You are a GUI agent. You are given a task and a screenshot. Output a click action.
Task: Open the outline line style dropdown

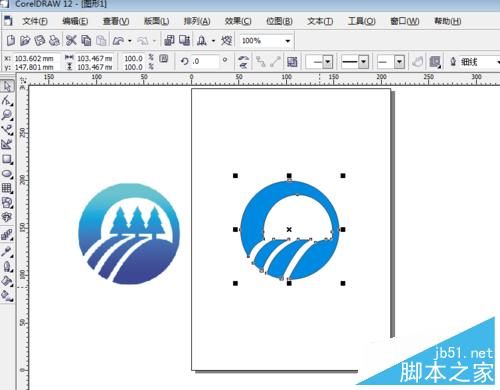coord(363,62)
